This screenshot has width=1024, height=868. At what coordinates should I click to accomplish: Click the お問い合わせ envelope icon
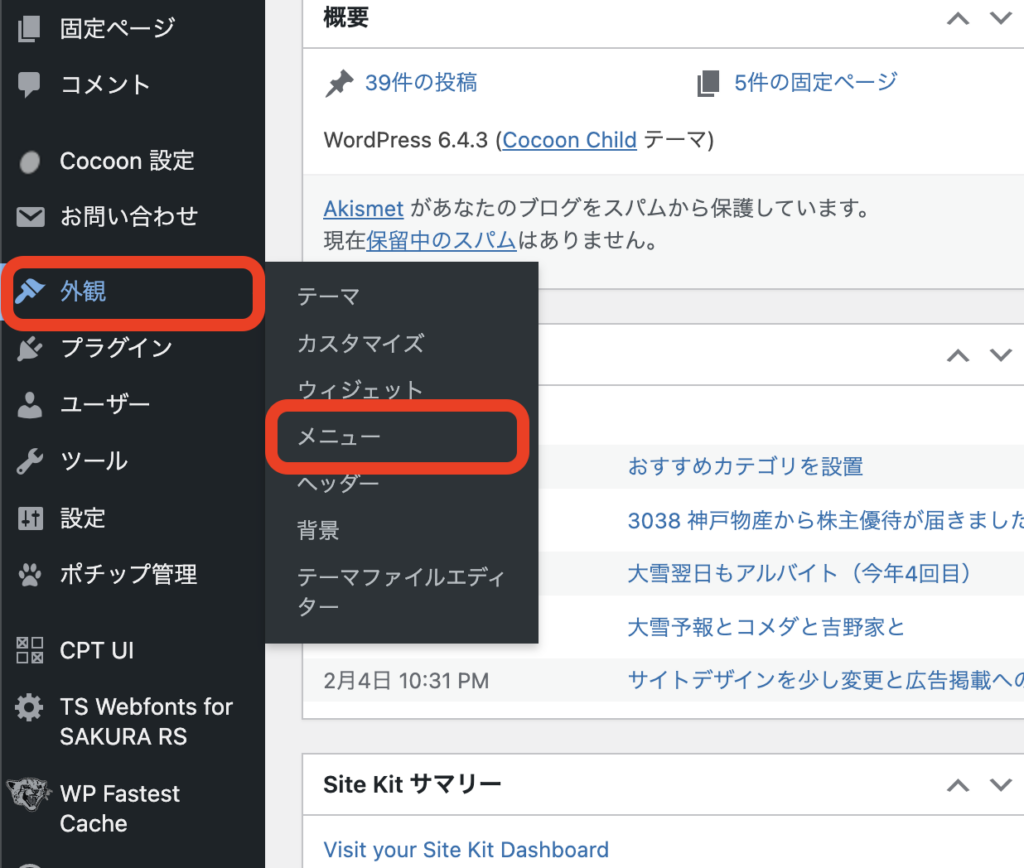click(x=30, y=217)
